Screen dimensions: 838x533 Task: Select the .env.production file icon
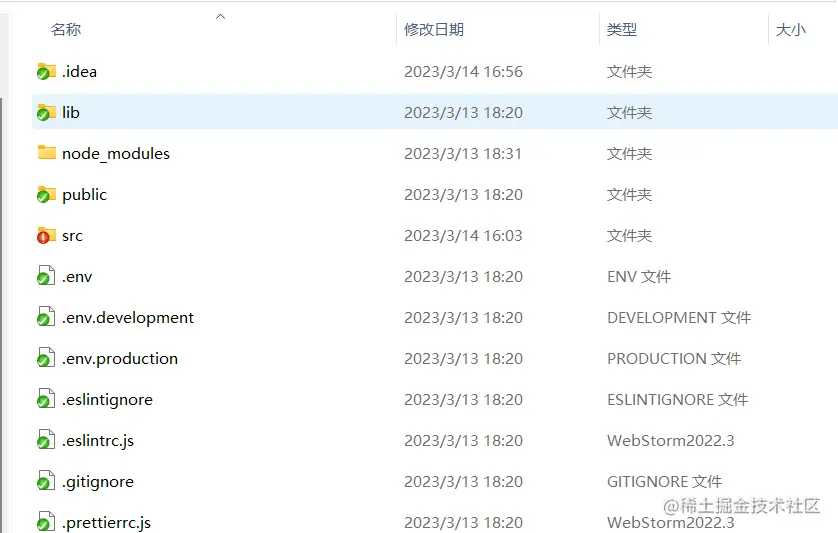click(45, 358)
